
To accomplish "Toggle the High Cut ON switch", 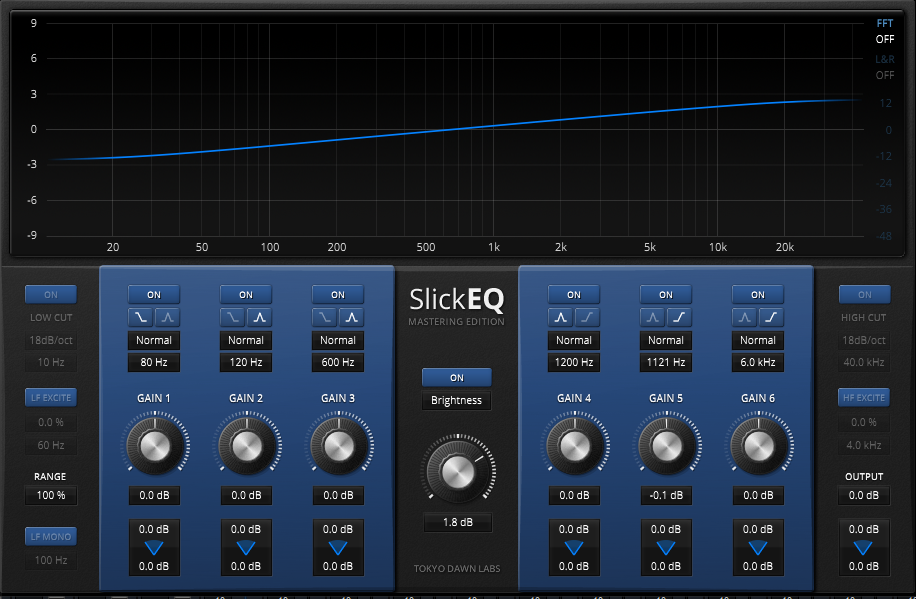I will click(865, 295).
